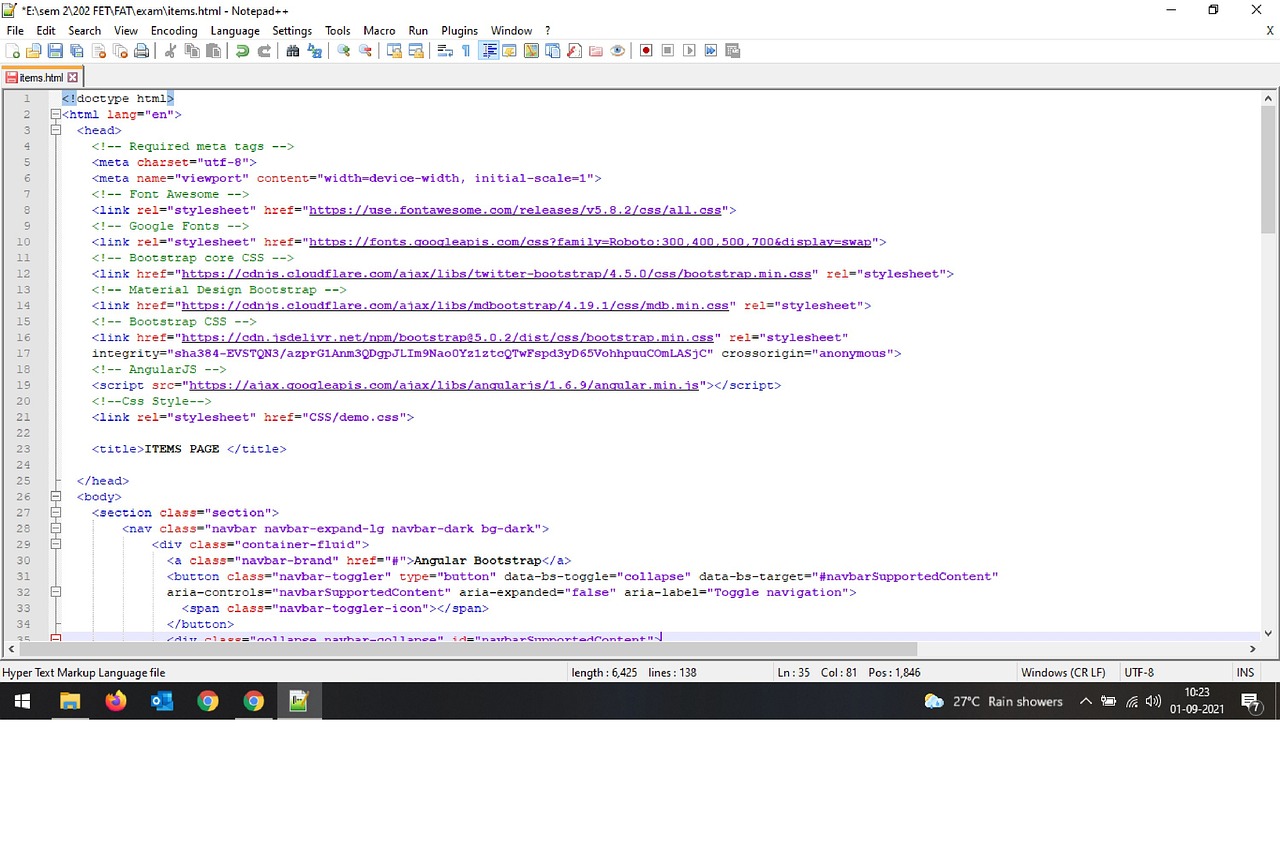This screenshot has height=849, width=1280.
Task: Open the Windows Start menu
Action: pyautogui.click(x=22, y=701)
